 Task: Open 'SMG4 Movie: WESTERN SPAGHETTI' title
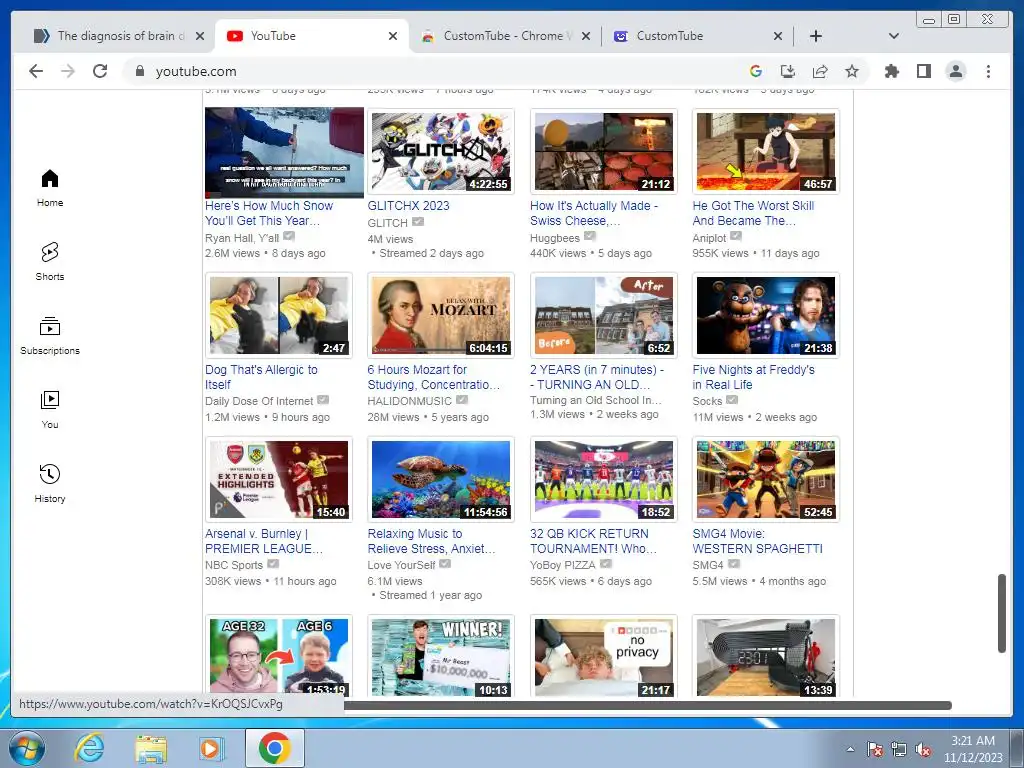pyautogui.click(x=758, y=541)
